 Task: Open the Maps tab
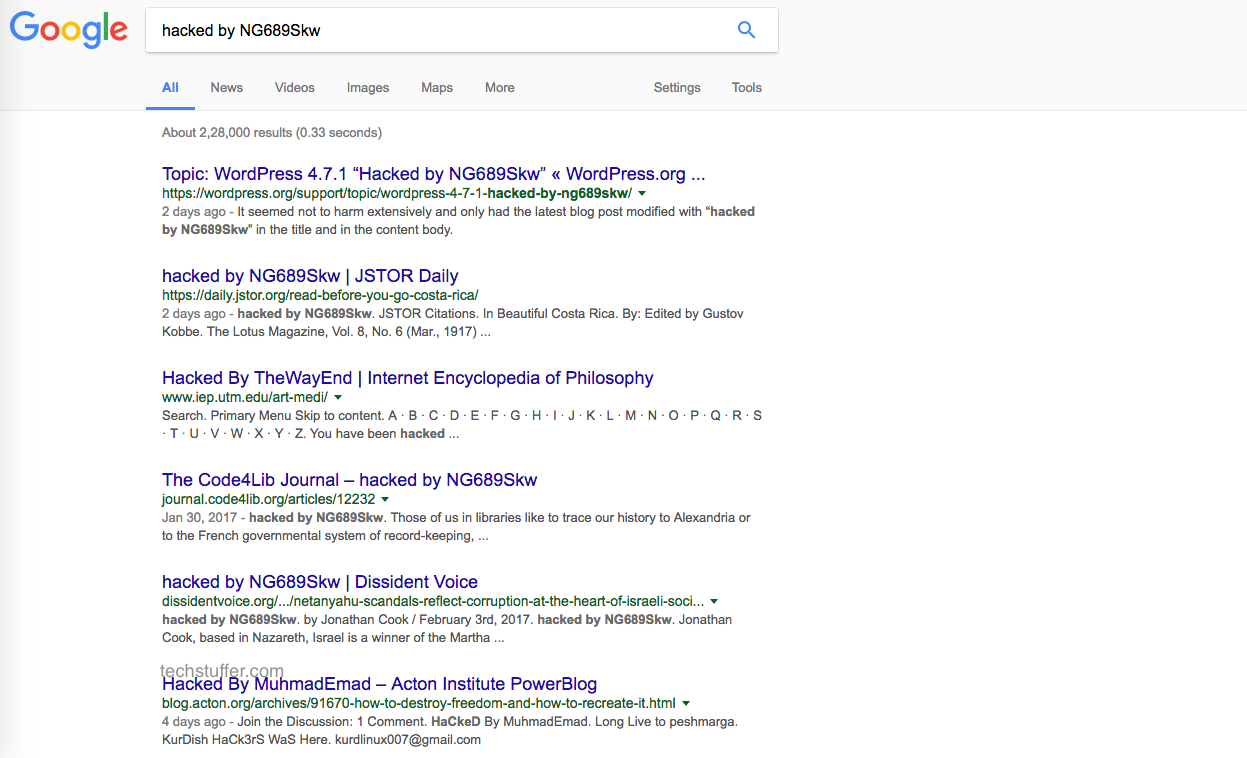click(x=437, y=88)
